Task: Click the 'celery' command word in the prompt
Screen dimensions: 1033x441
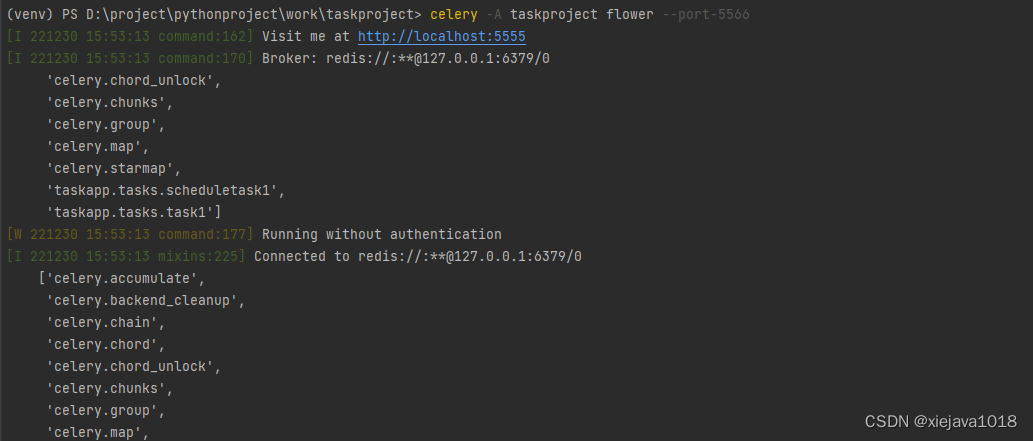Action: 455,15
